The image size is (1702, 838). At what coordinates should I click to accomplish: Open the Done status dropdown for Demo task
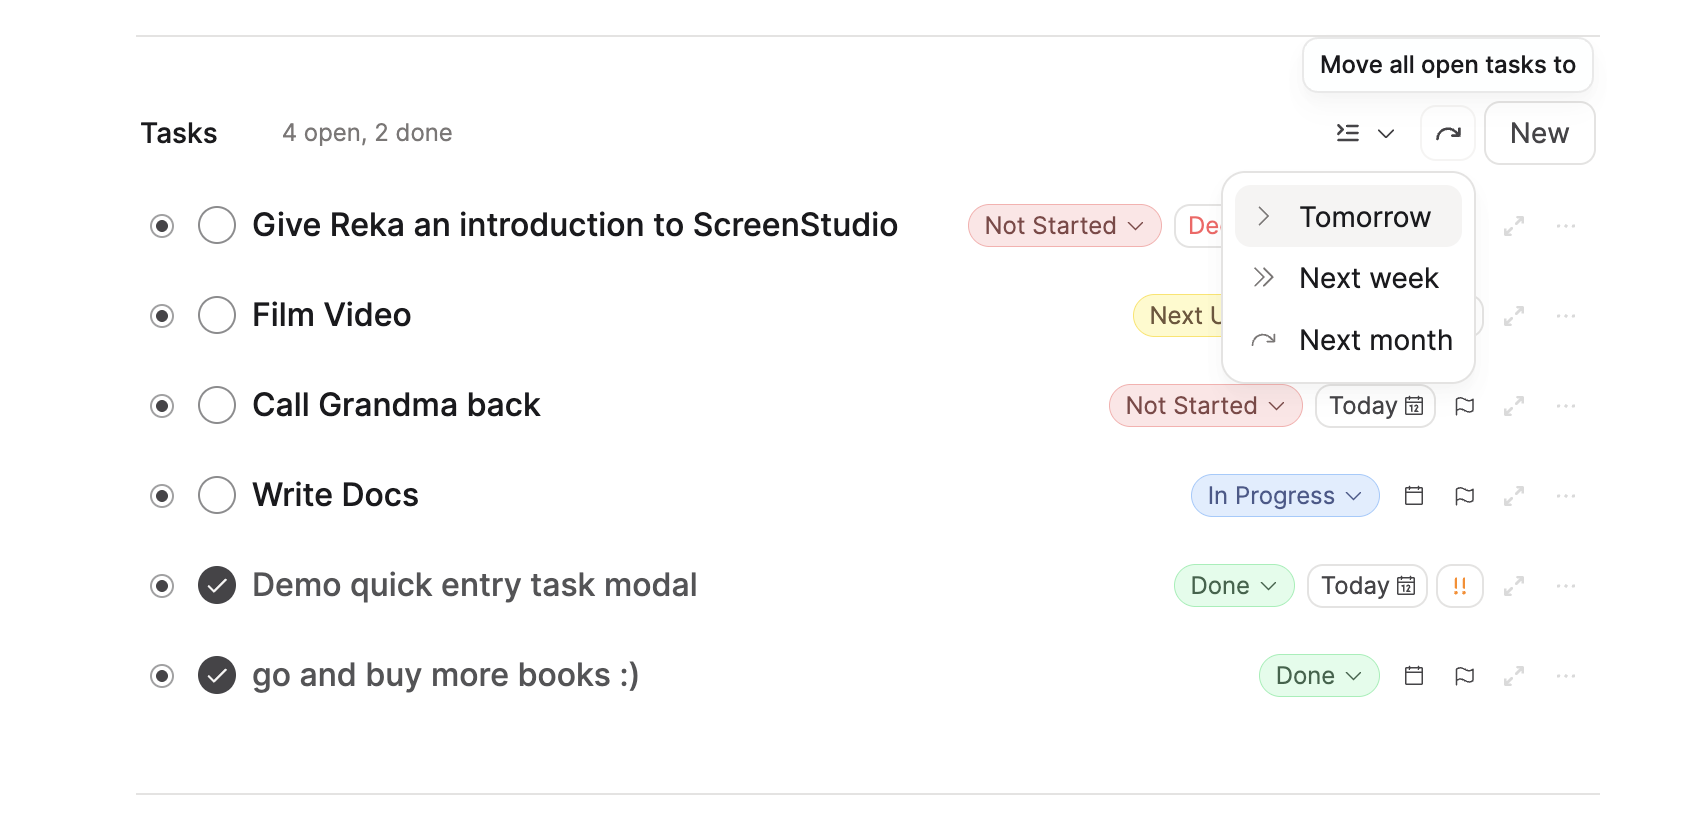point(1233,586)
